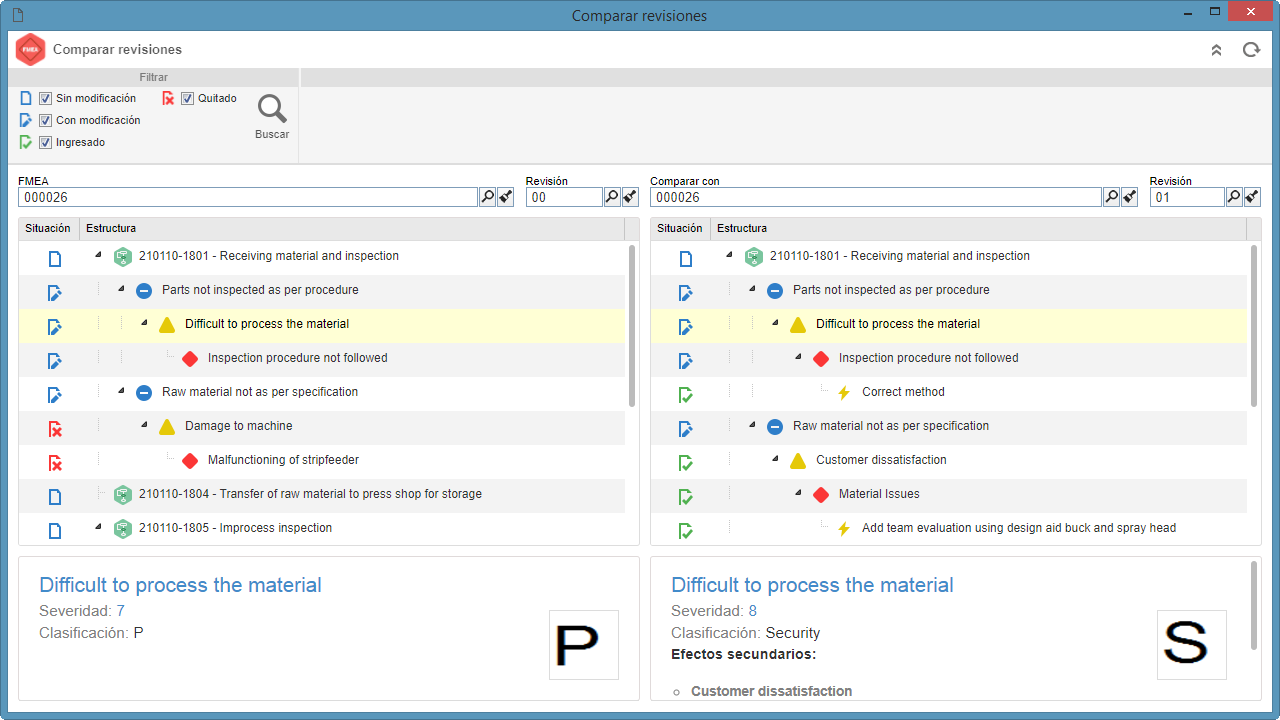Image resolution: width=1280 pixels, height=720 pixels.
Task: Select Malfunctioning of stripfeeder row
Action: click(x=322, y=460)
